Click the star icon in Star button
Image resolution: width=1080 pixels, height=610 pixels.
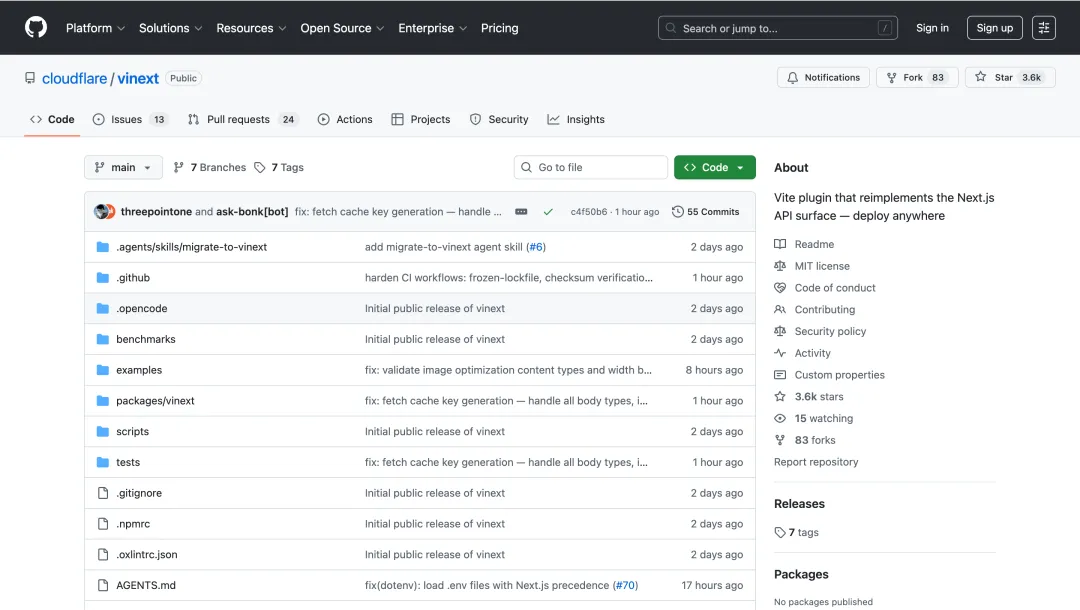tap(980, 77)
